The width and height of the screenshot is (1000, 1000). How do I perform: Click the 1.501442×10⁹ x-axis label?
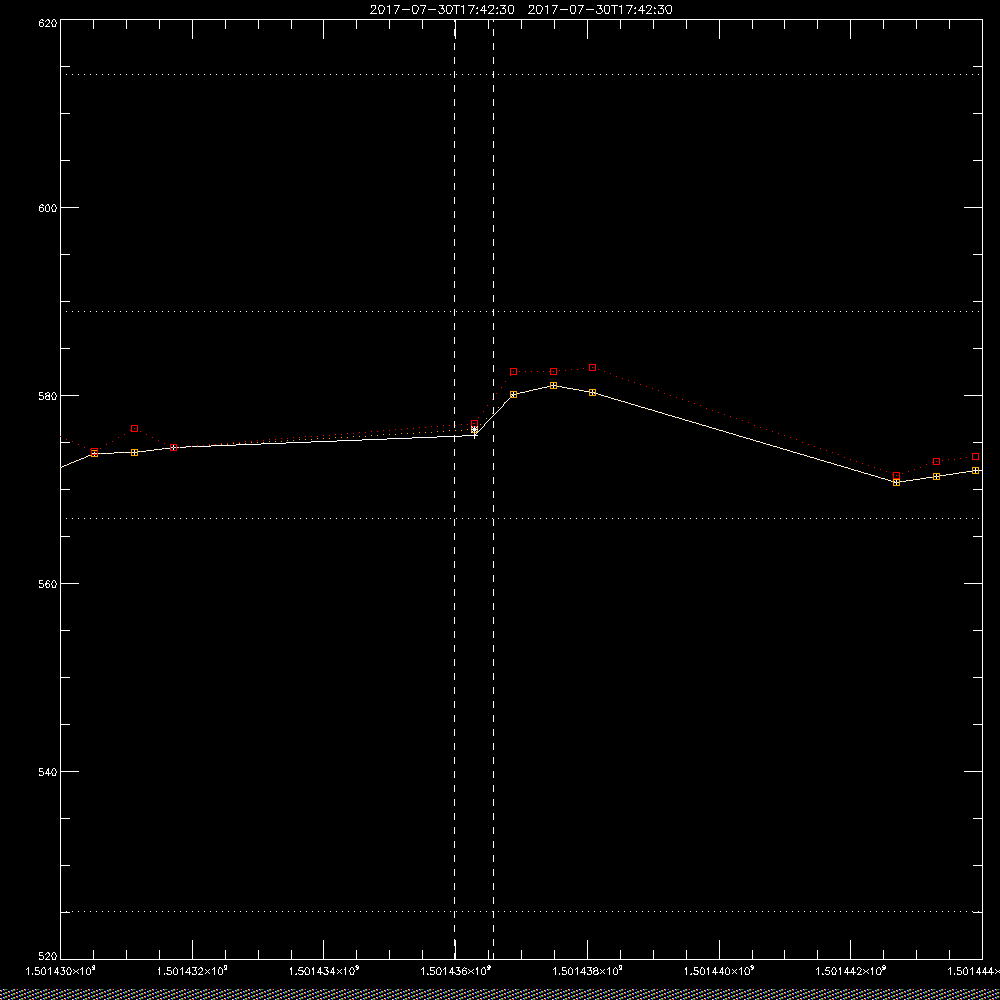[x=852, y=971]
